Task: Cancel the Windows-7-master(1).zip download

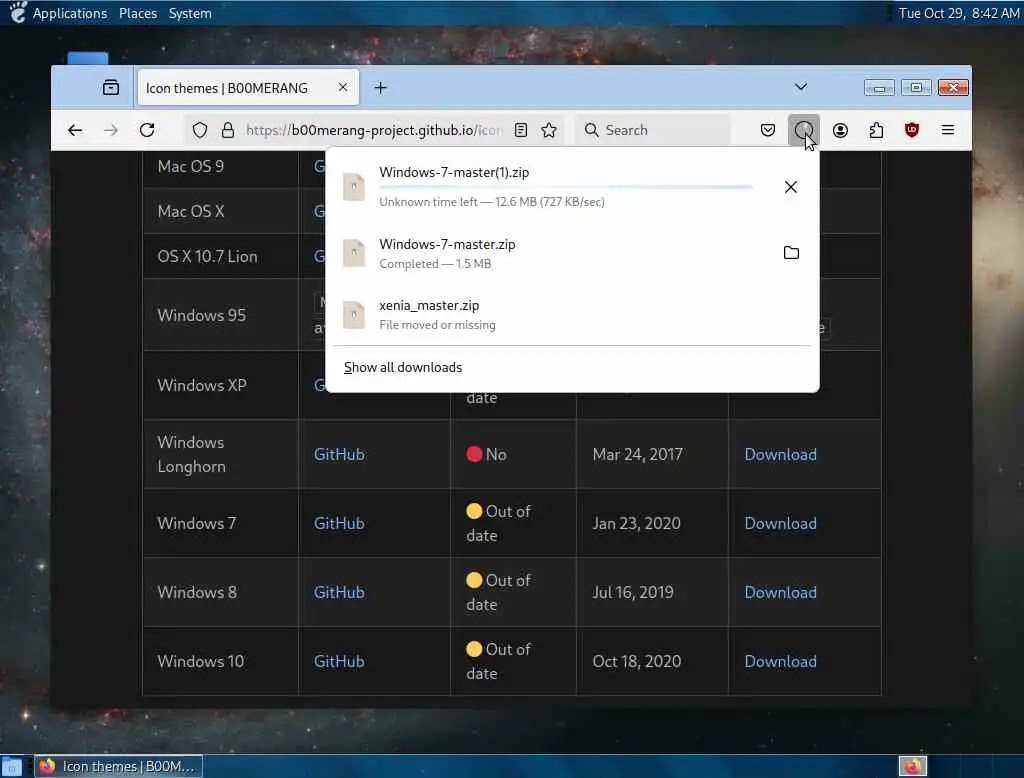Action: pos(791,187)
